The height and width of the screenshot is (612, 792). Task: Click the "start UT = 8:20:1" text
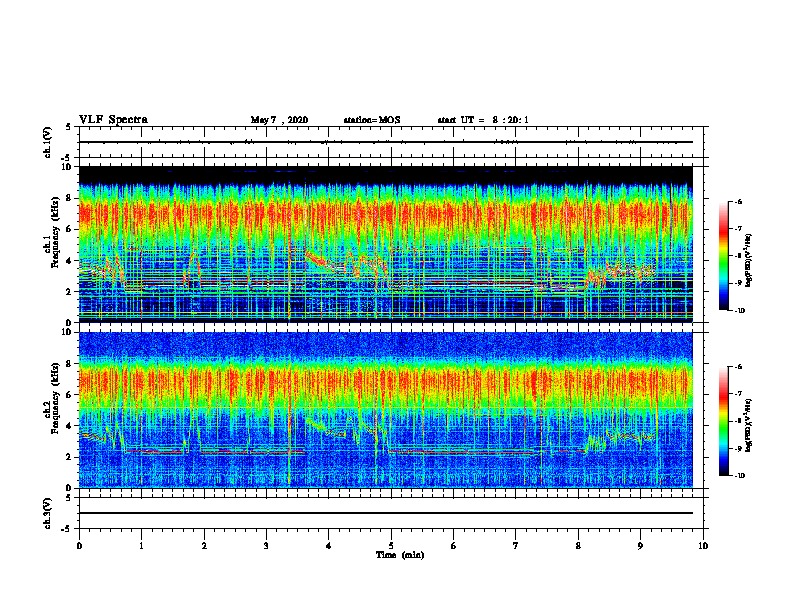(x=483, y=120)
